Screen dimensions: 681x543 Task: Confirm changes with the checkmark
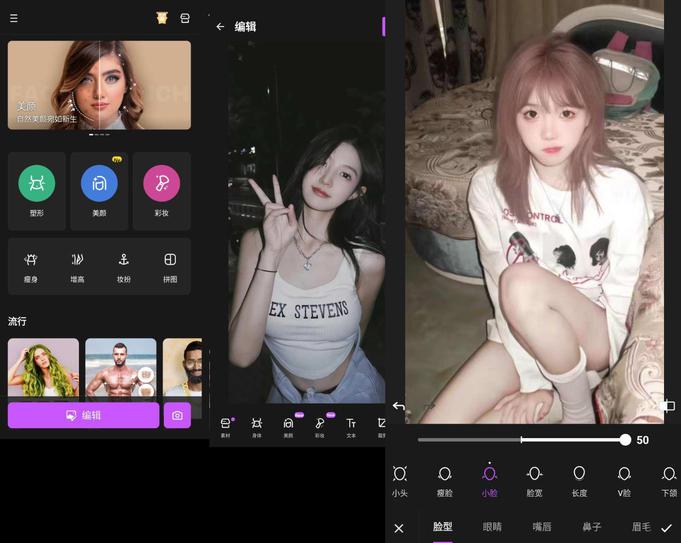(666, 528)
